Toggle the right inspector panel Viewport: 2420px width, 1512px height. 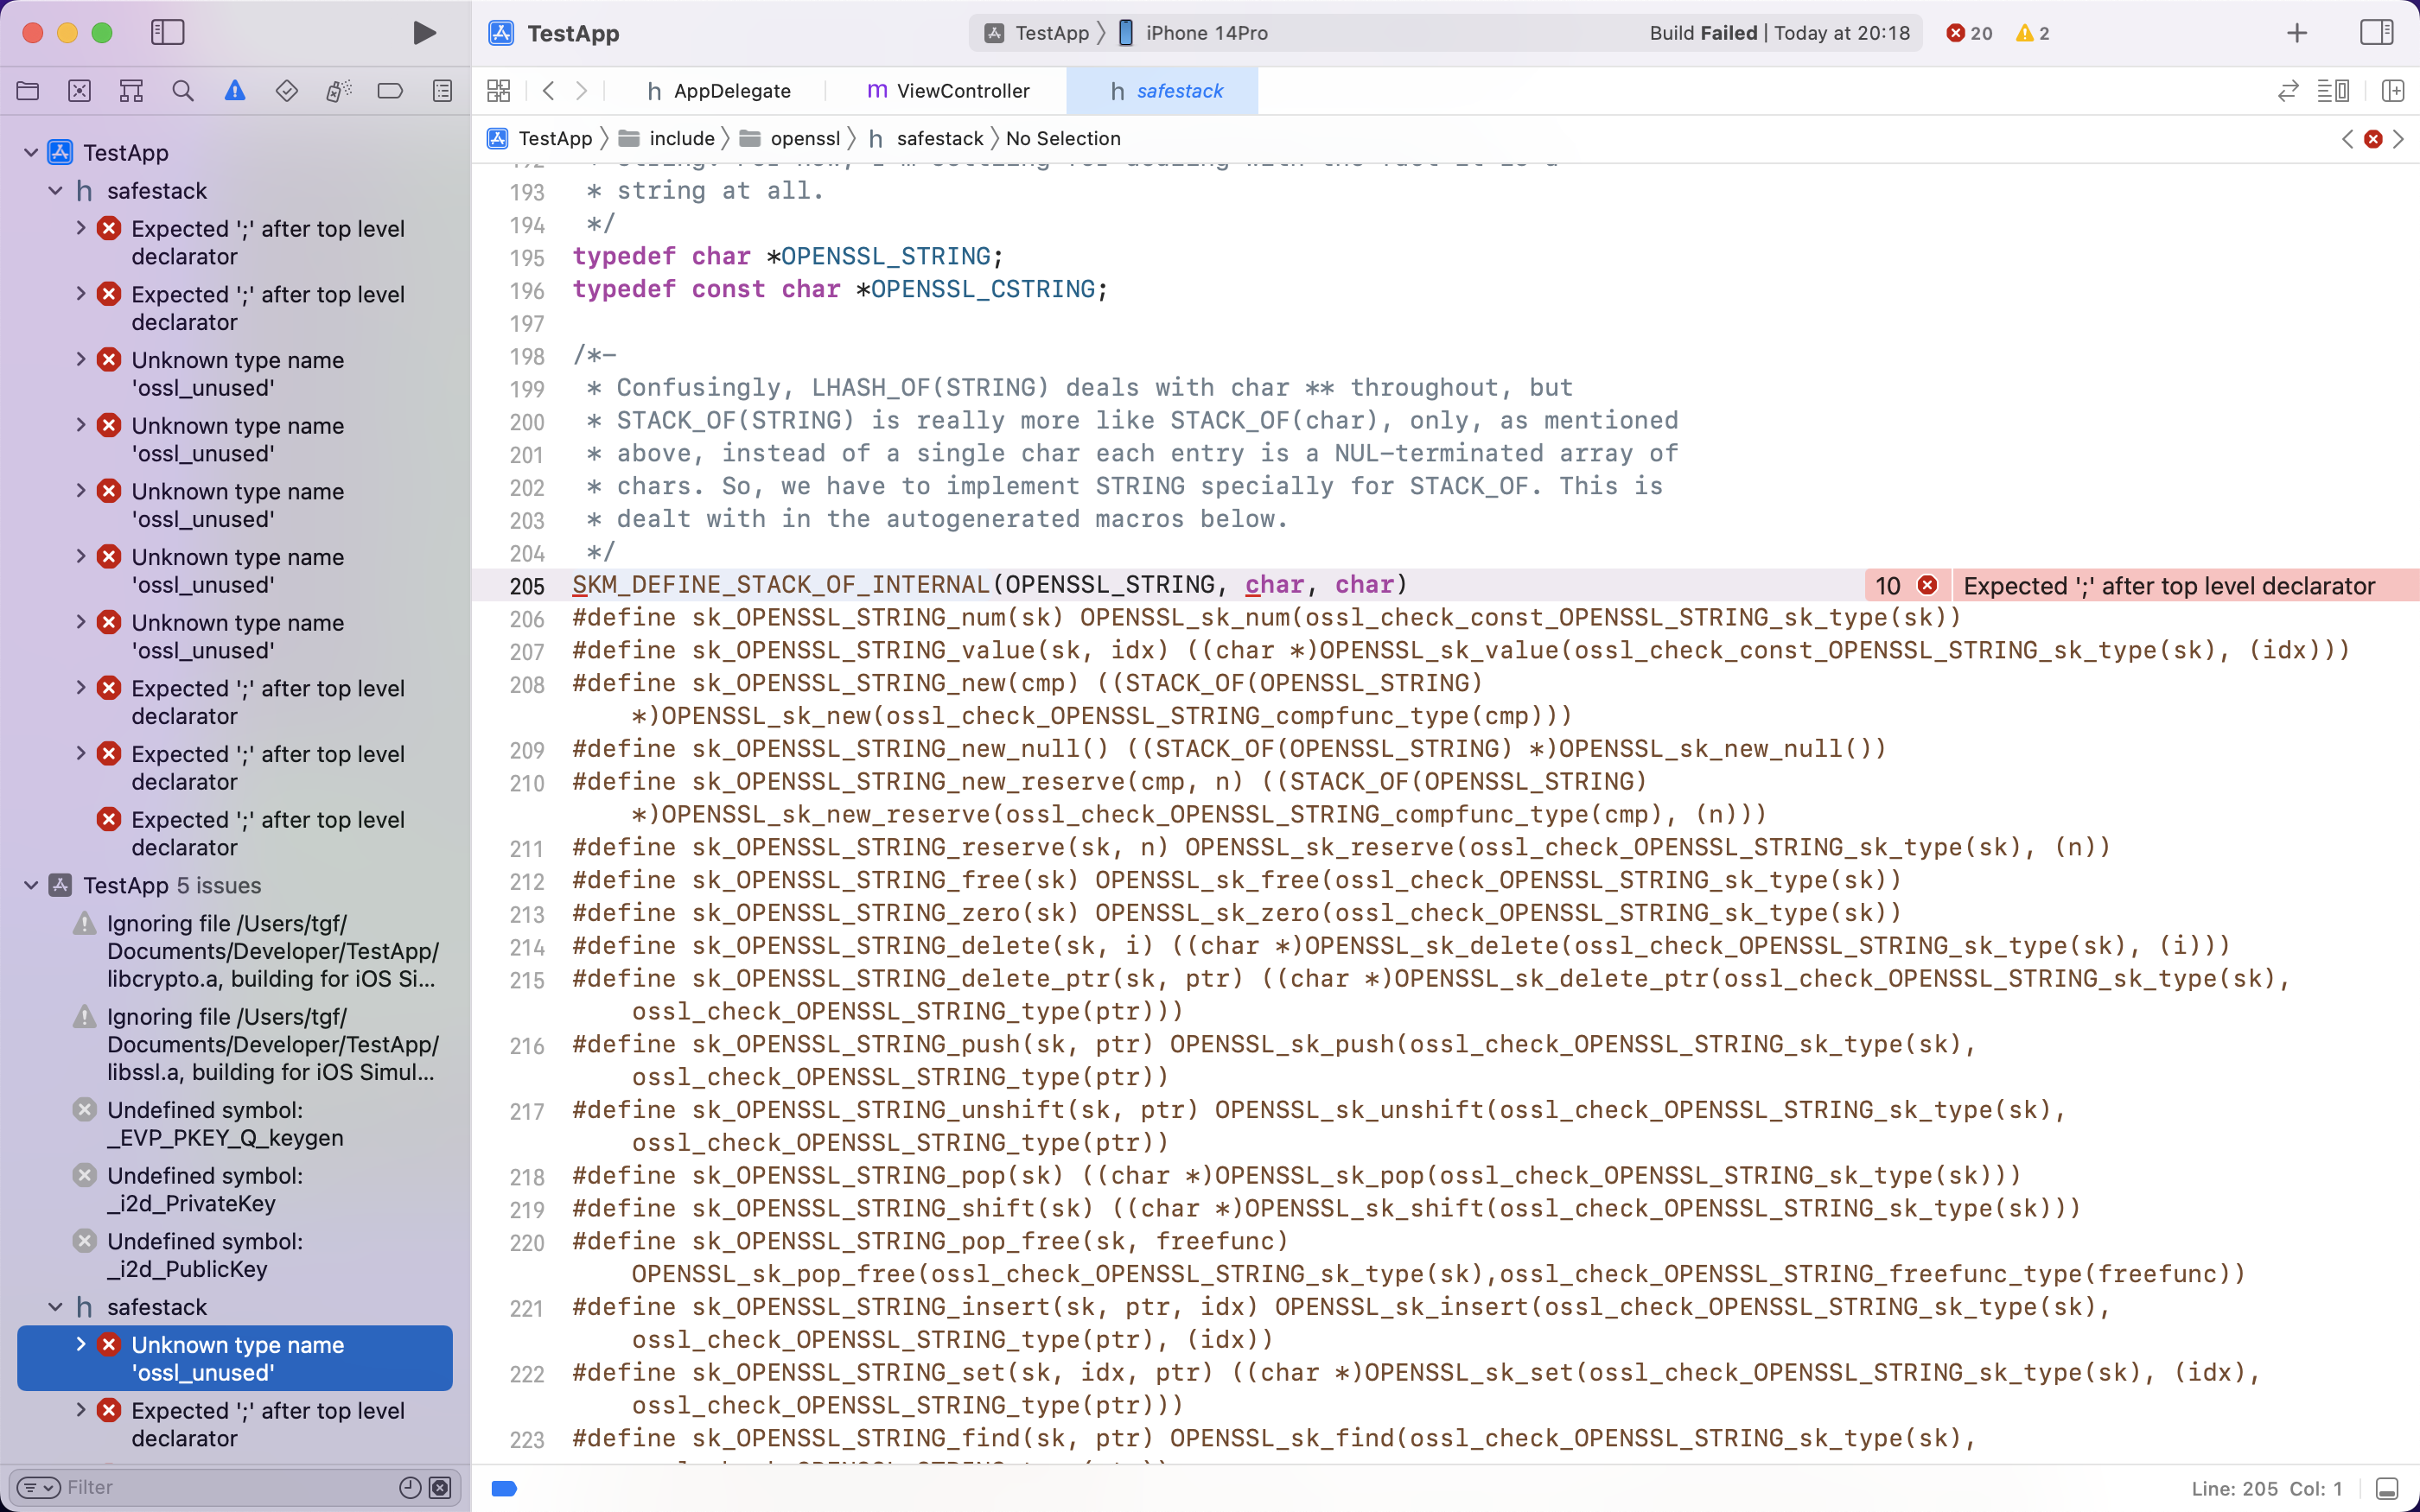[2378, 32]
